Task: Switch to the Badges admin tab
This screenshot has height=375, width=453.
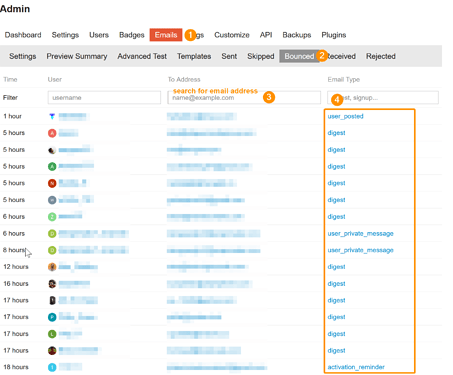Action: coord(132,35)
